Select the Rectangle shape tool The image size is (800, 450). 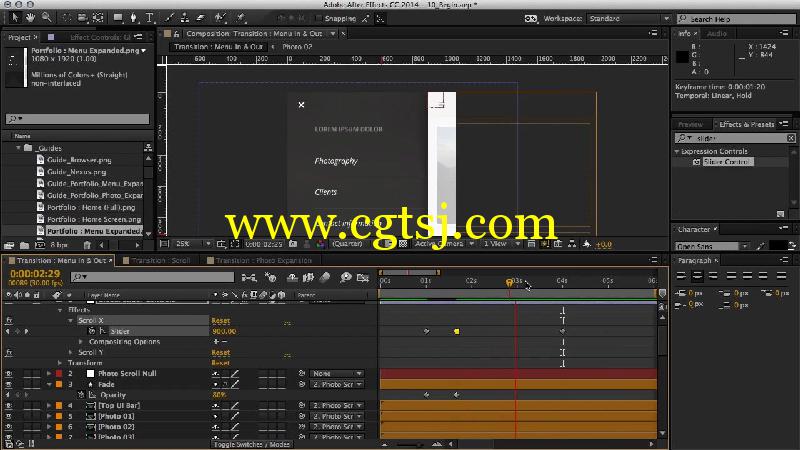pos(118,18)
